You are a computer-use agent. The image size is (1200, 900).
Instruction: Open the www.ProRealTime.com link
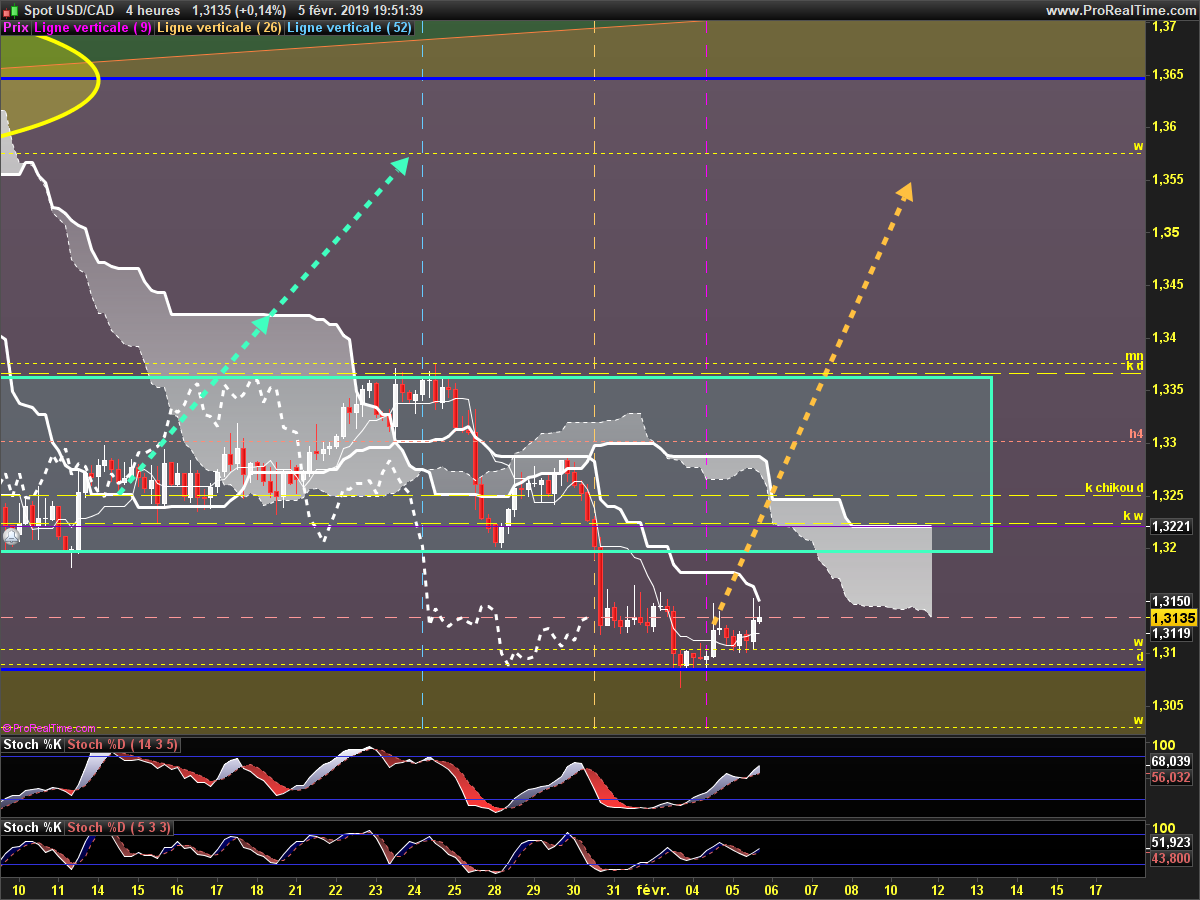(x=1120, y=10)
